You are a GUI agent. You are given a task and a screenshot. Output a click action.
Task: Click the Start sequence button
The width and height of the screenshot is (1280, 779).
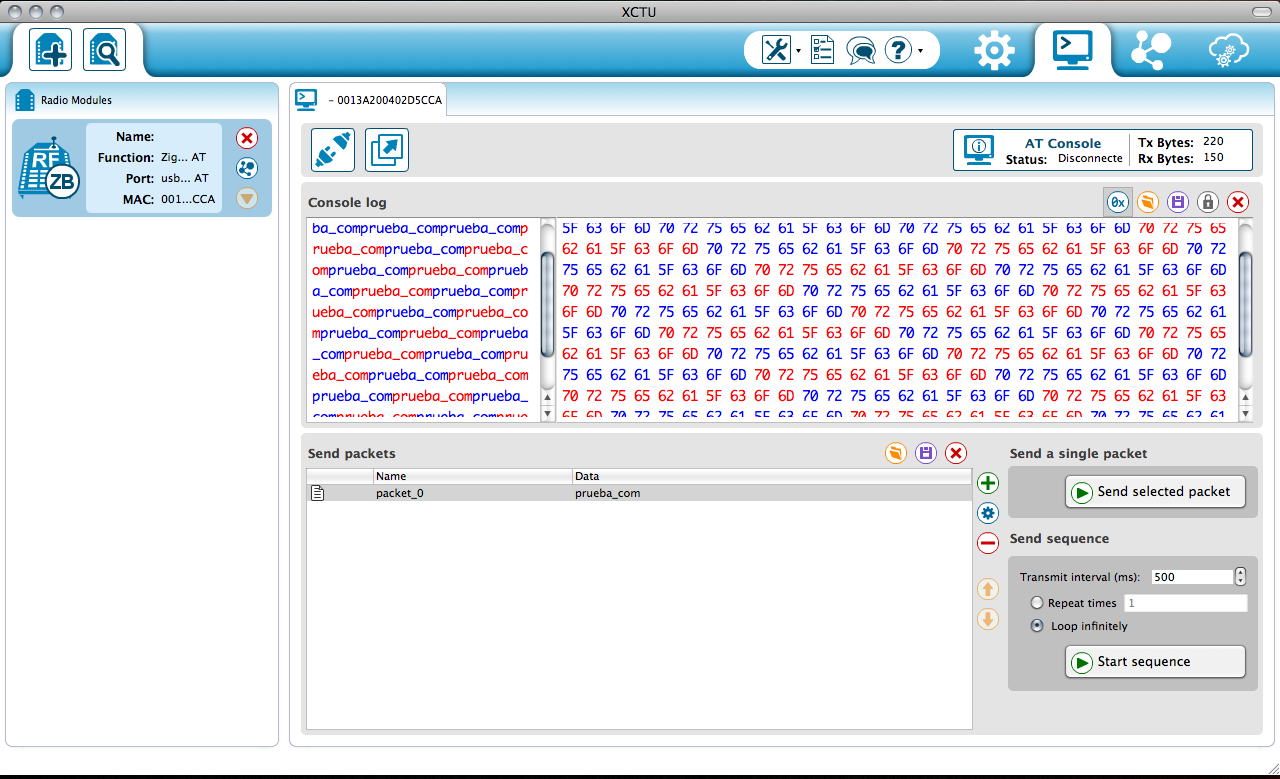point(1155,662)
